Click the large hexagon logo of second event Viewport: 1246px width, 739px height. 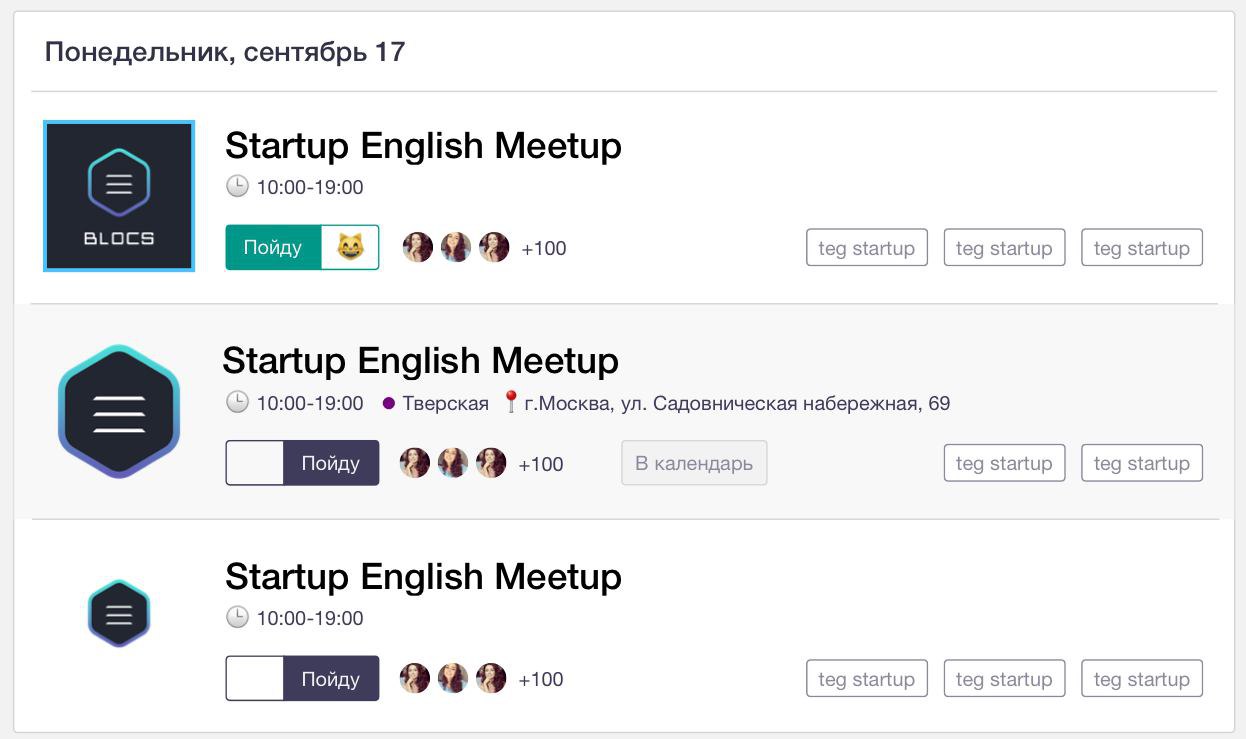pyautogui.click(x=119, y=411)
